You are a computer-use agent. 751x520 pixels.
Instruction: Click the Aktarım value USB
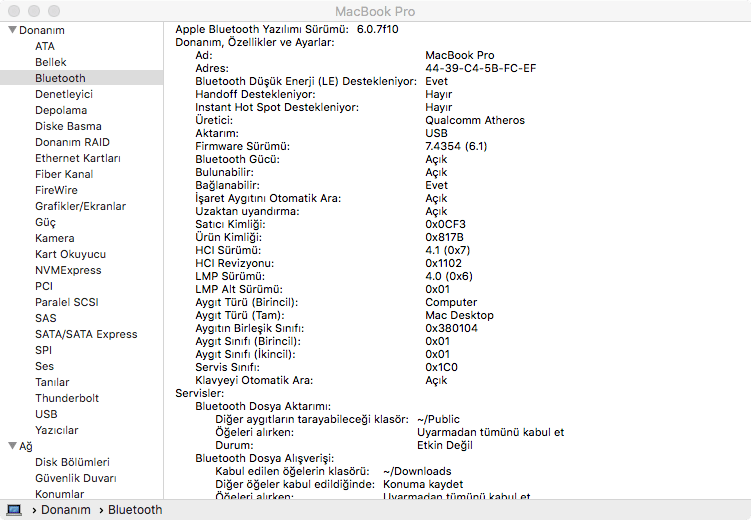coord(436,133)
